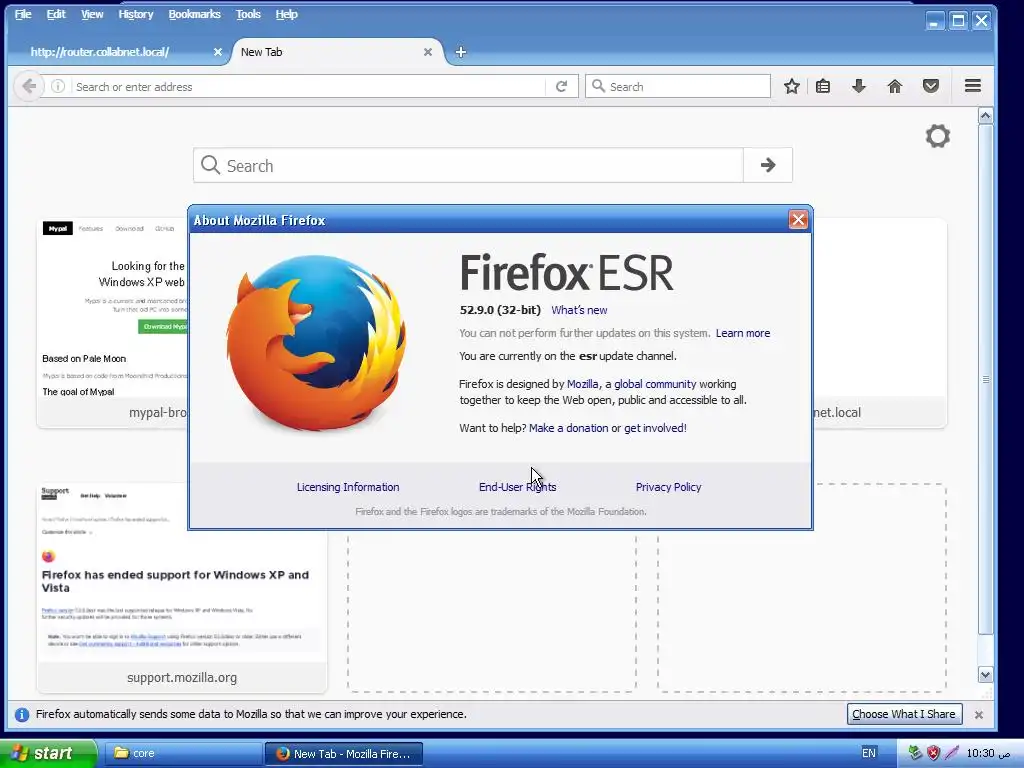The image size is (1024, 768).
Task: Close the About Mozilla Firefox dialog
Action: point(798,219)
